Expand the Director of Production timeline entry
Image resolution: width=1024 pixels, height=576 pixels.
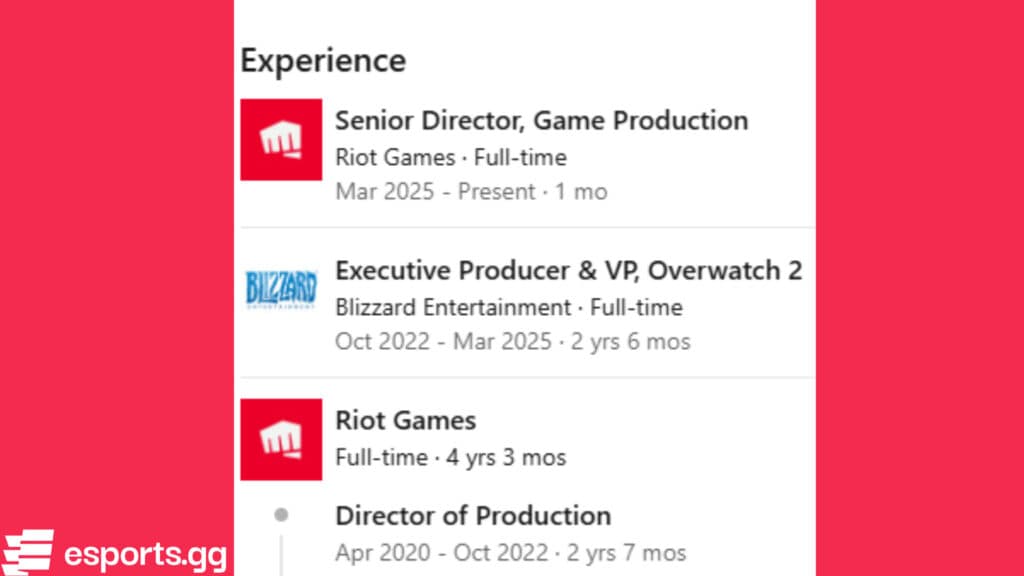(x=473, y=516)
